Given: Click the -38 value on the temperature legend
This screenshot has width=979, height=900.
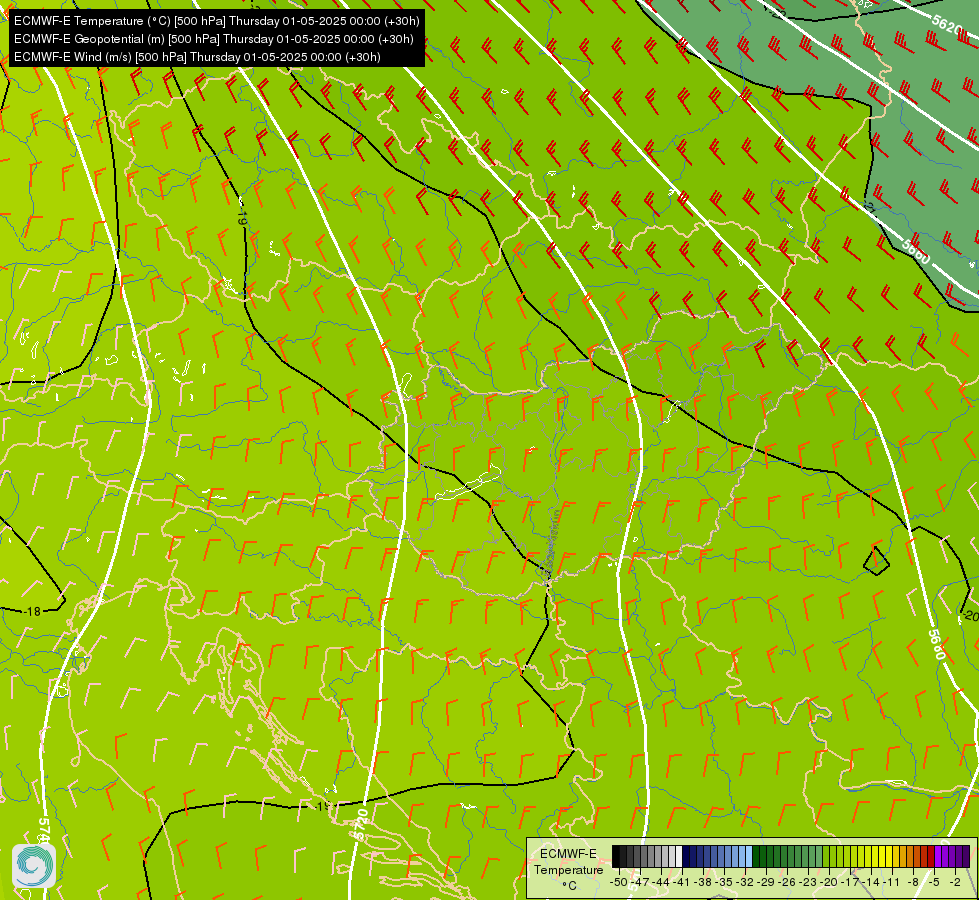Looking at the screenshot, I should 703,882.
